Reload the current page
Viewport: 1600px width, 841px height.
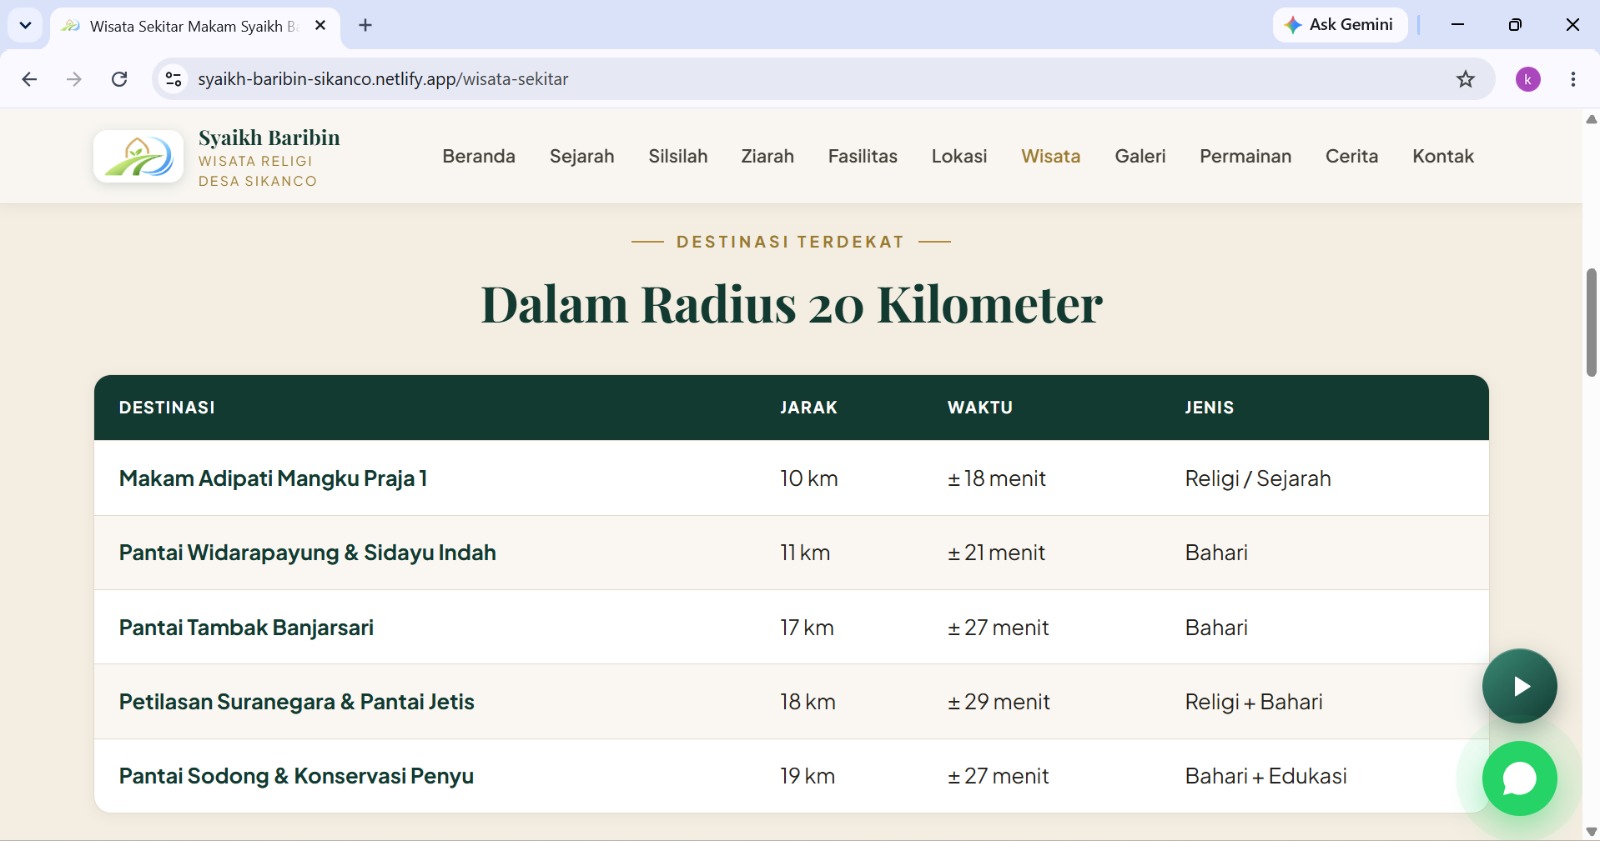coord(119,79)
